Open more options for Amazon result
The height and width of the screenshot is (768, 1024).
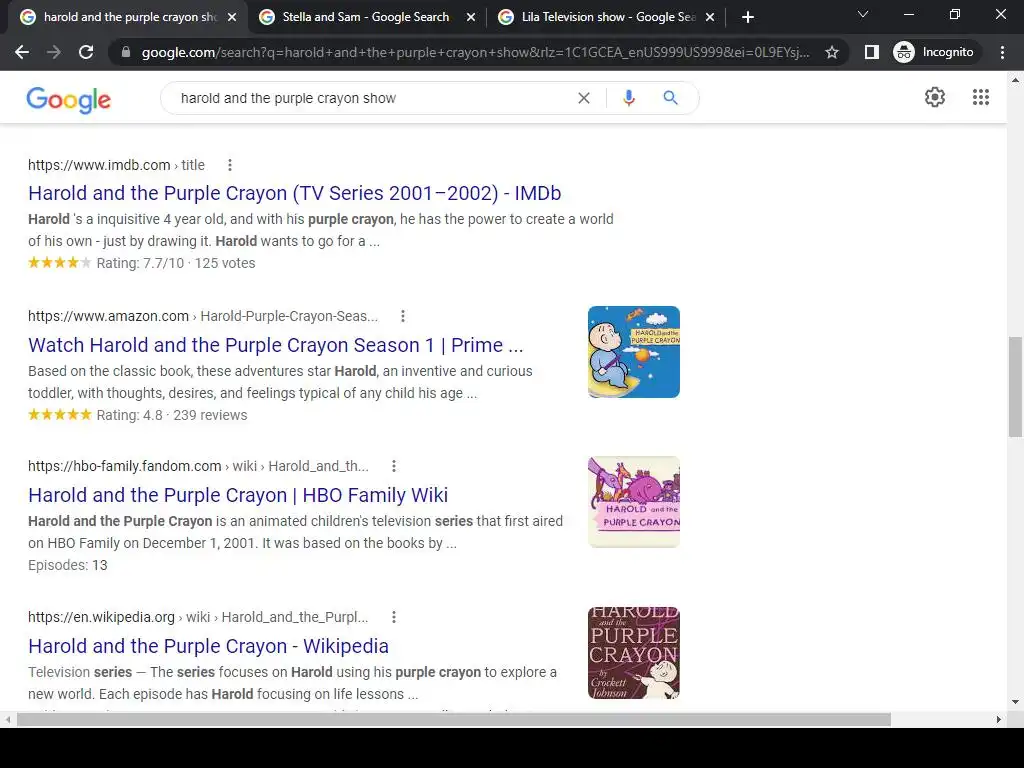pos(402,316)
